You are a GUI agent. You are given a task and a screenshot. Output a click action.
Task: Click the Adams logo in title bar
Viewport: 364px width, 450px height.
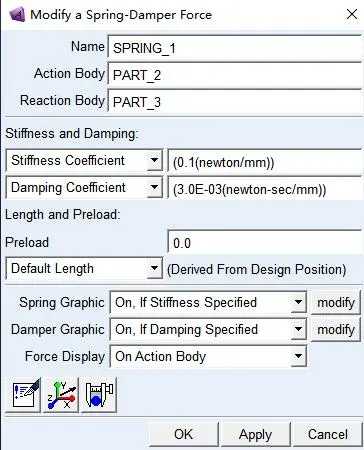[16, 15]
